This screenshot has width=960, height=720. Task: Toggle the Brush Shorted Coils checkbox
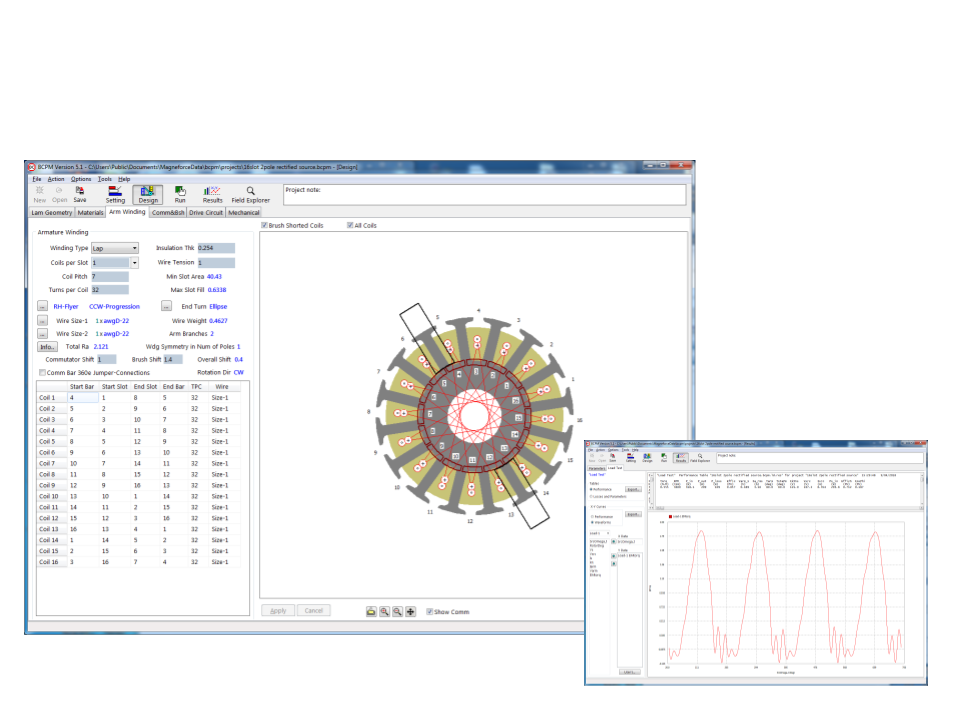[x=264, y=225]
